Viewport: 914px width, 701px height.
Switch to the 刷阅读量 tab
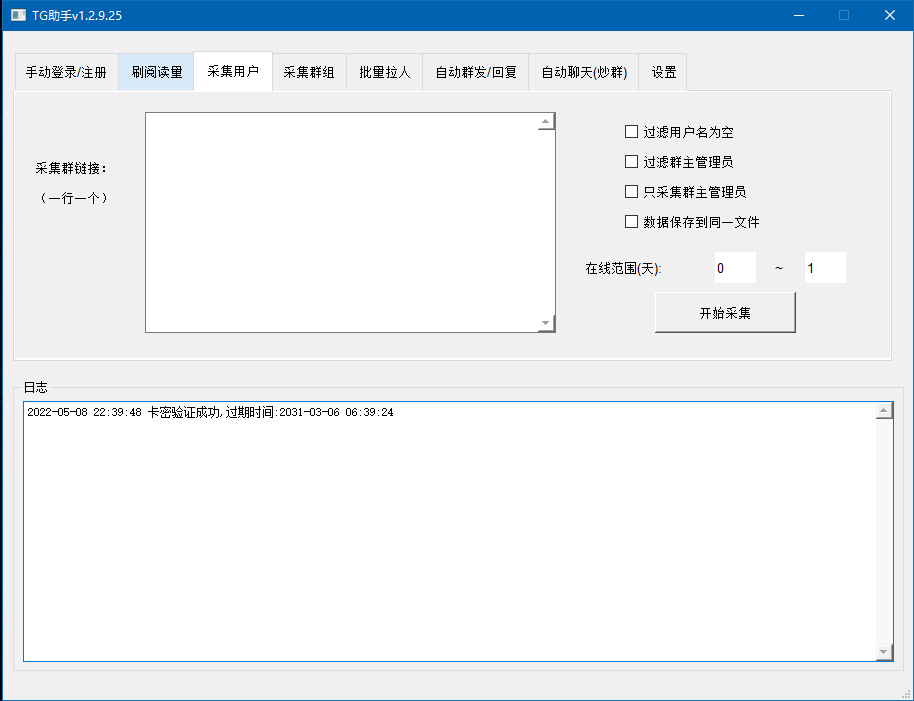click(156, 72)
